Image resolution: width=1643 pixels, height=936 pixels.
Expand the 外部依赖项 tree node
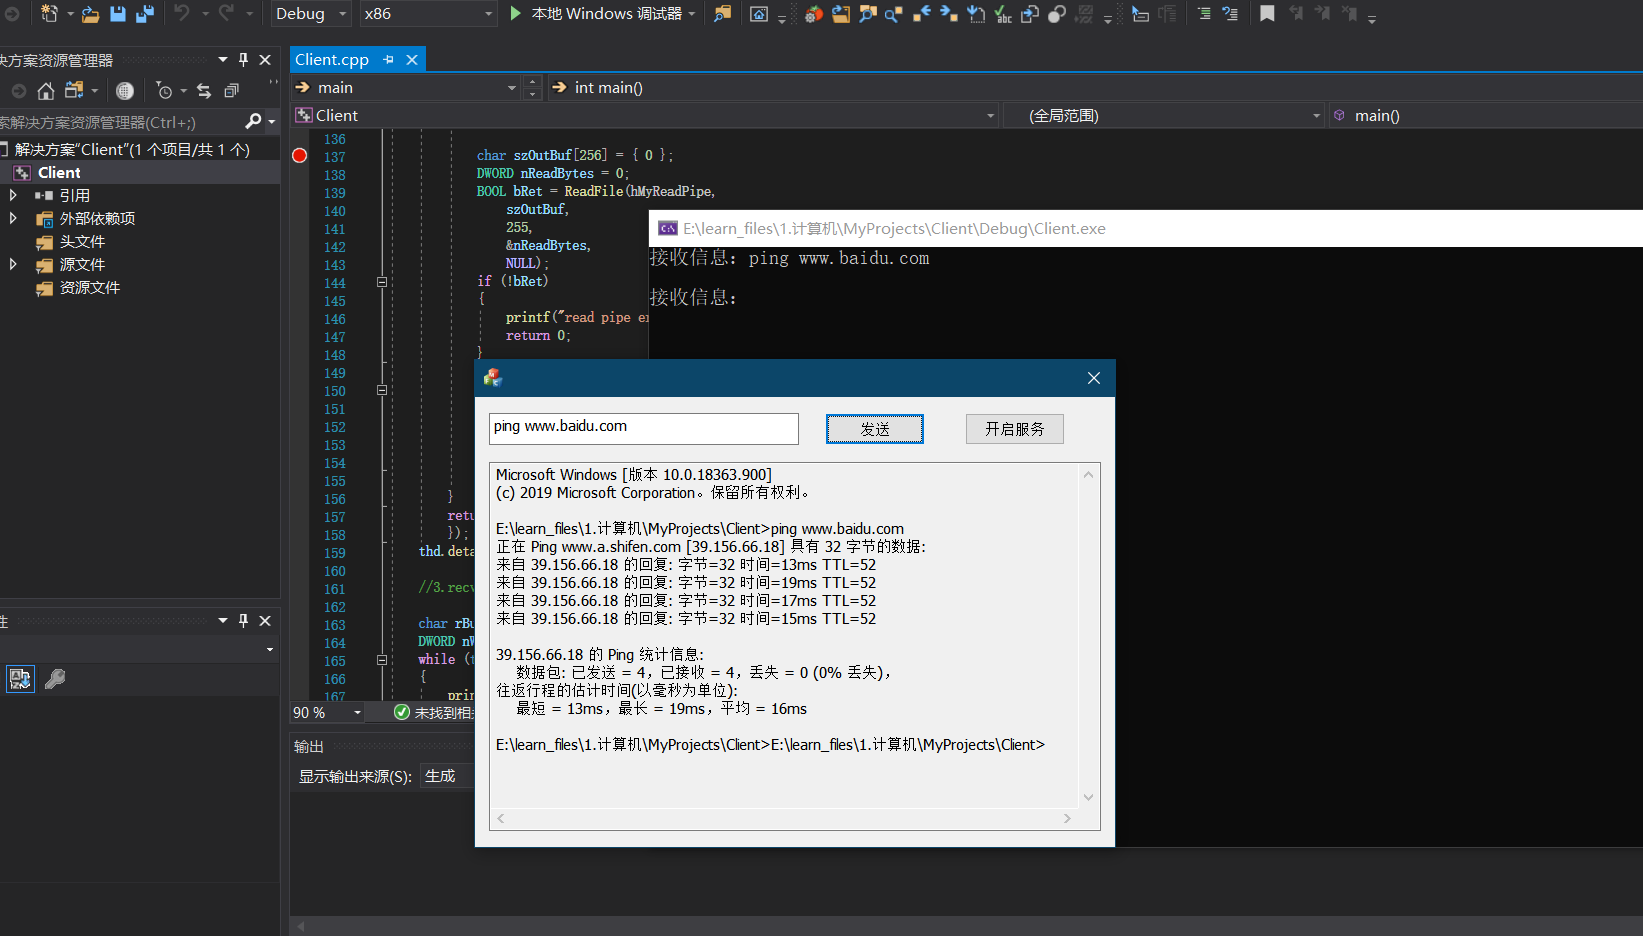point(13,218)
